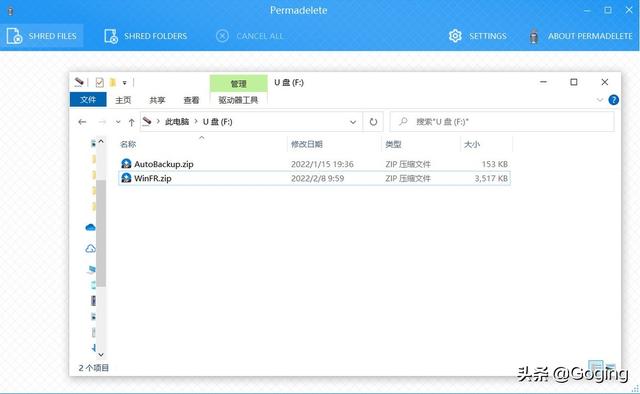Close the Permadelete window

629,10
